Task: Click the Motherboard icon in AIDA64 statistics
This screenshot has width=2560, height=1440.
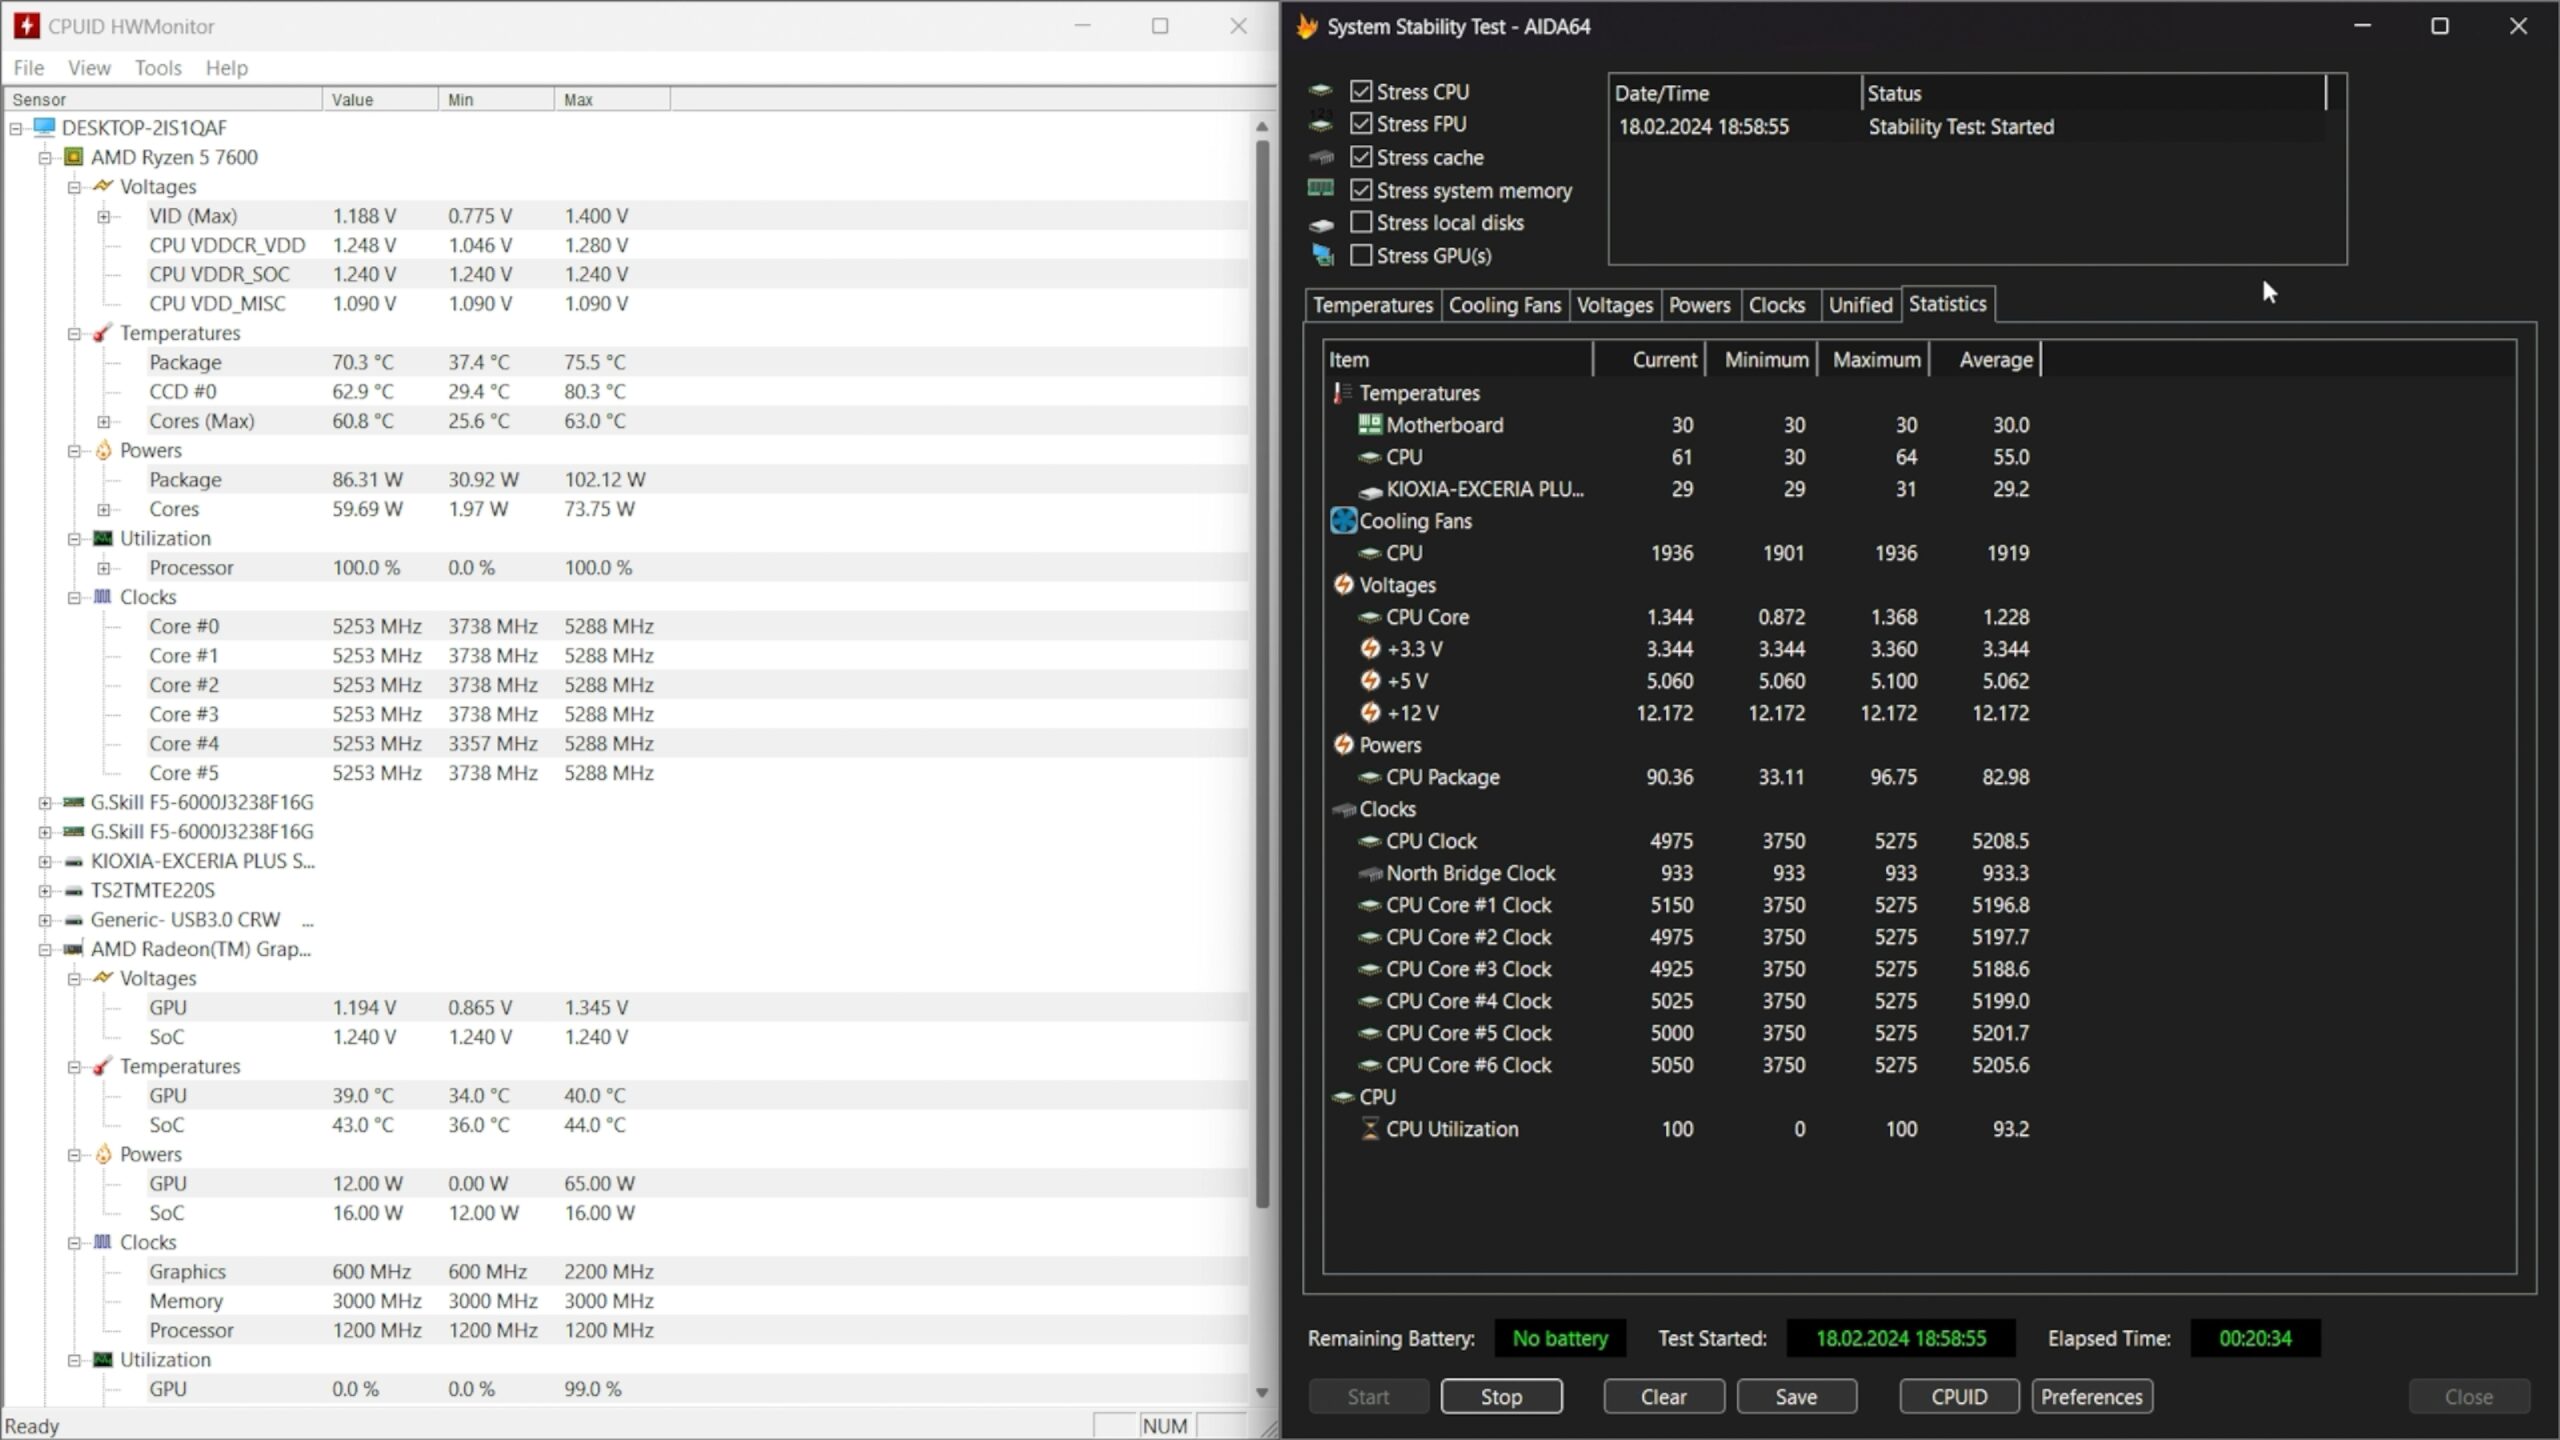Action: click(x=1369, y=424)
